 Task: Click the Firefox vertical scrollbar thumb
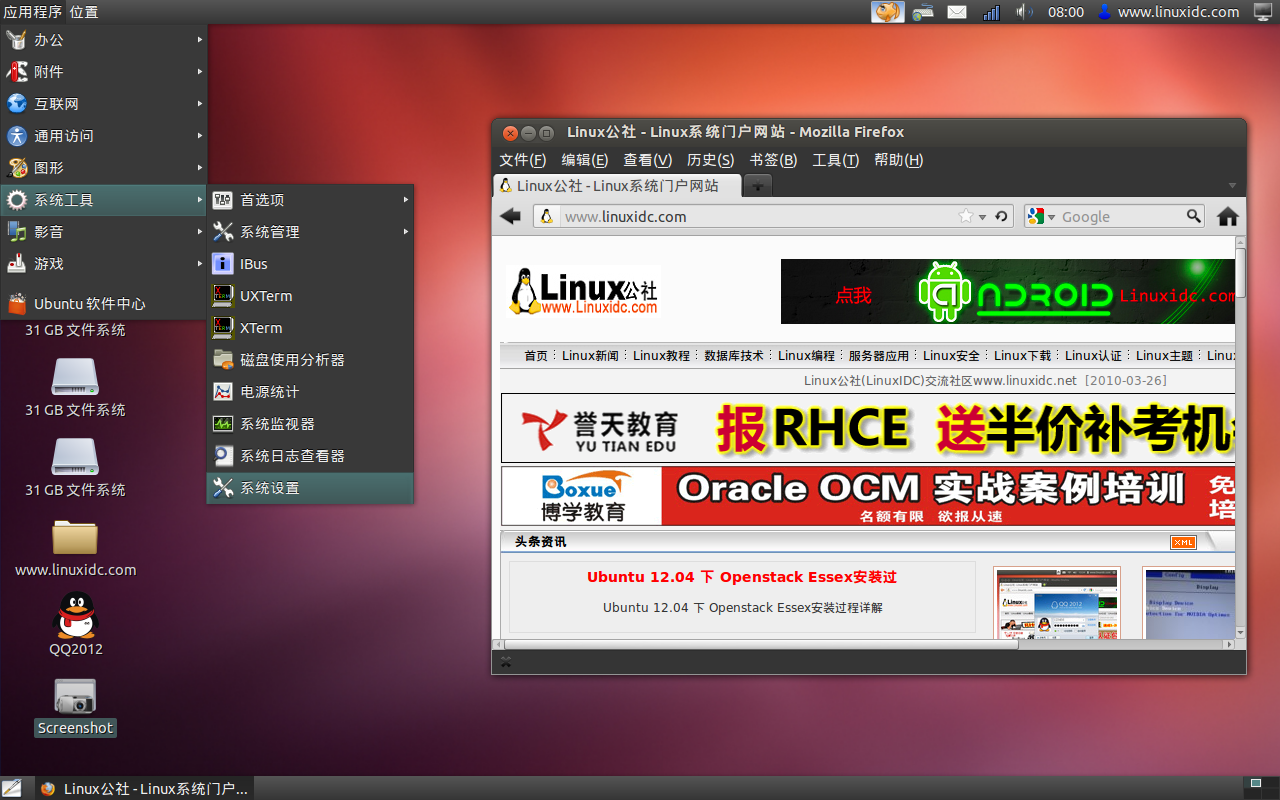tap(1240, 272)
